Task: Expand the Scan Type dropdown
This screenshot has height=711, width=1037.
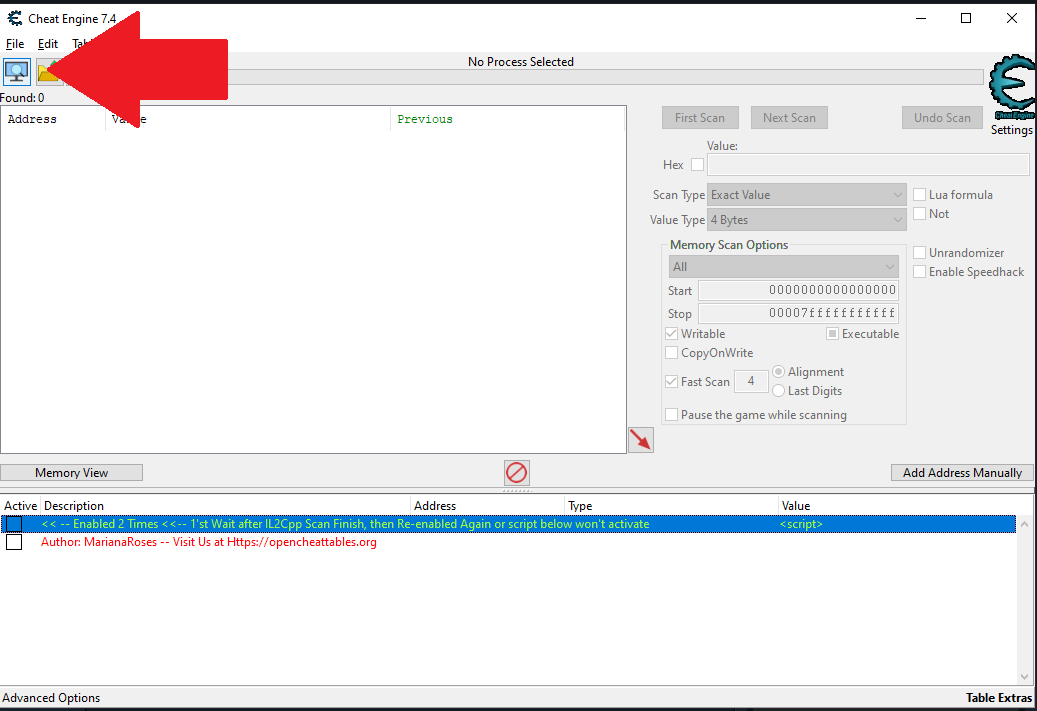Action: (x=806, y=194)
